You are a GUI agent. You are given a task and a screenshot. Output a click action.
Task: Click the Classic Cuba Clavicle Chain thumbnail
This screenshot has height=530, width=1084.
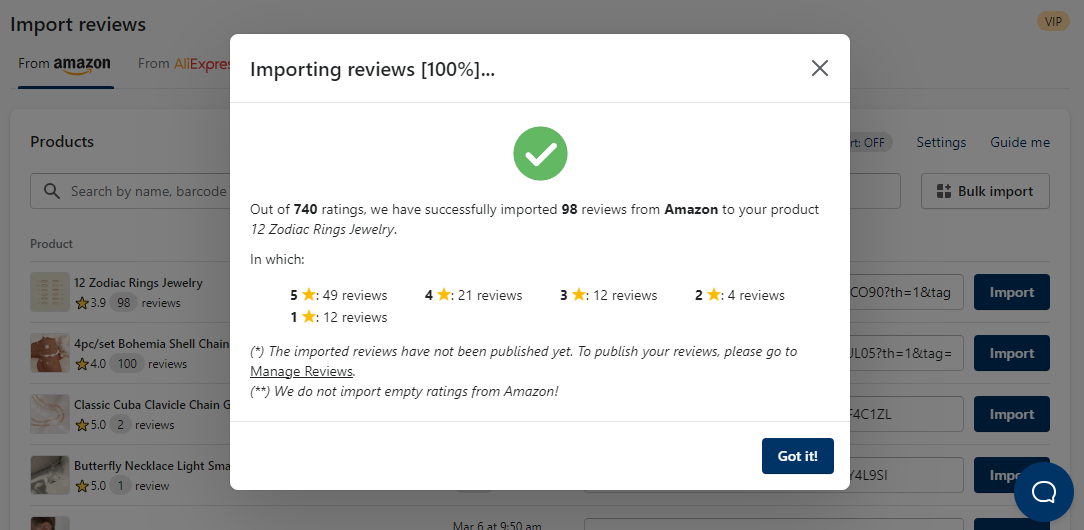[x=50, y=414]
